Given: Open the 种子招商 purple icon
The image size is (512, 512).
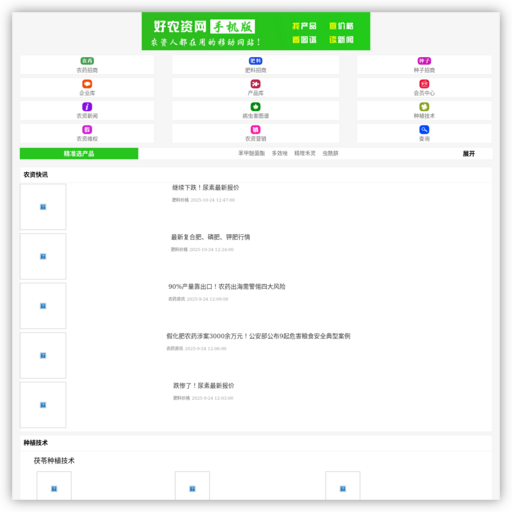Looking at the screenshot, I should click(x=424, y=61).
